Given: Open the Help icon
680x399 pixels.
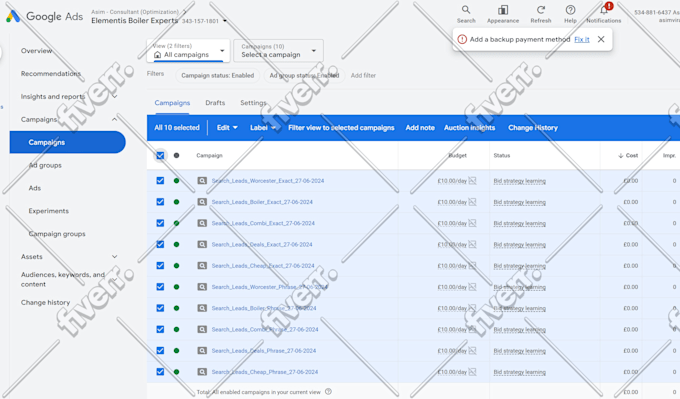Looking at the screenshot, I should (x=570, y=10).
